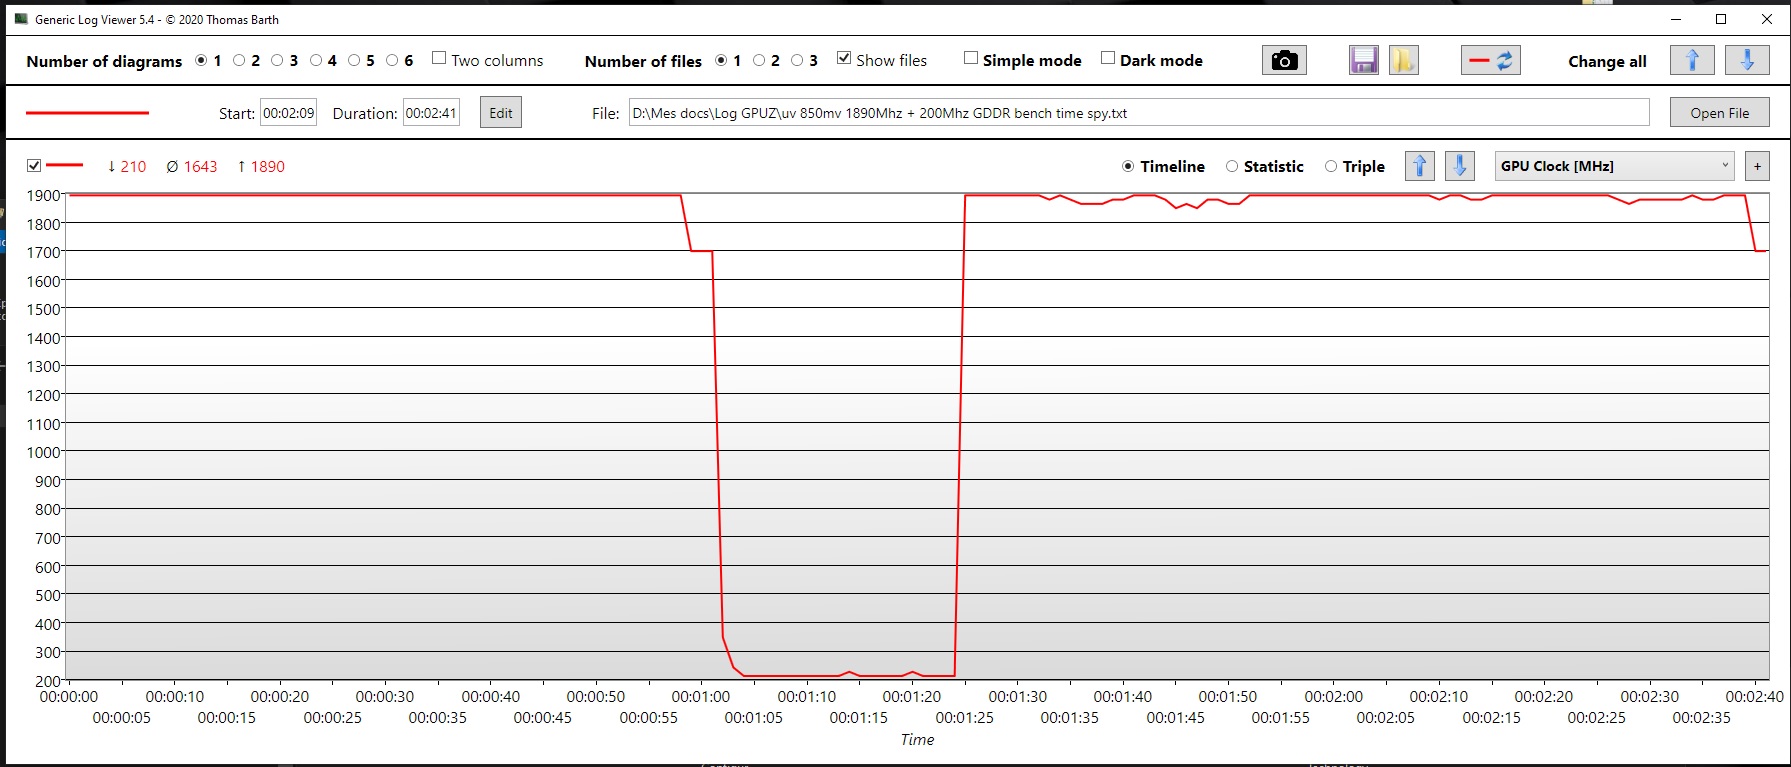Click the Number of files label
1791x767 pixels.
pyautogui.click(x=643, y=61)
